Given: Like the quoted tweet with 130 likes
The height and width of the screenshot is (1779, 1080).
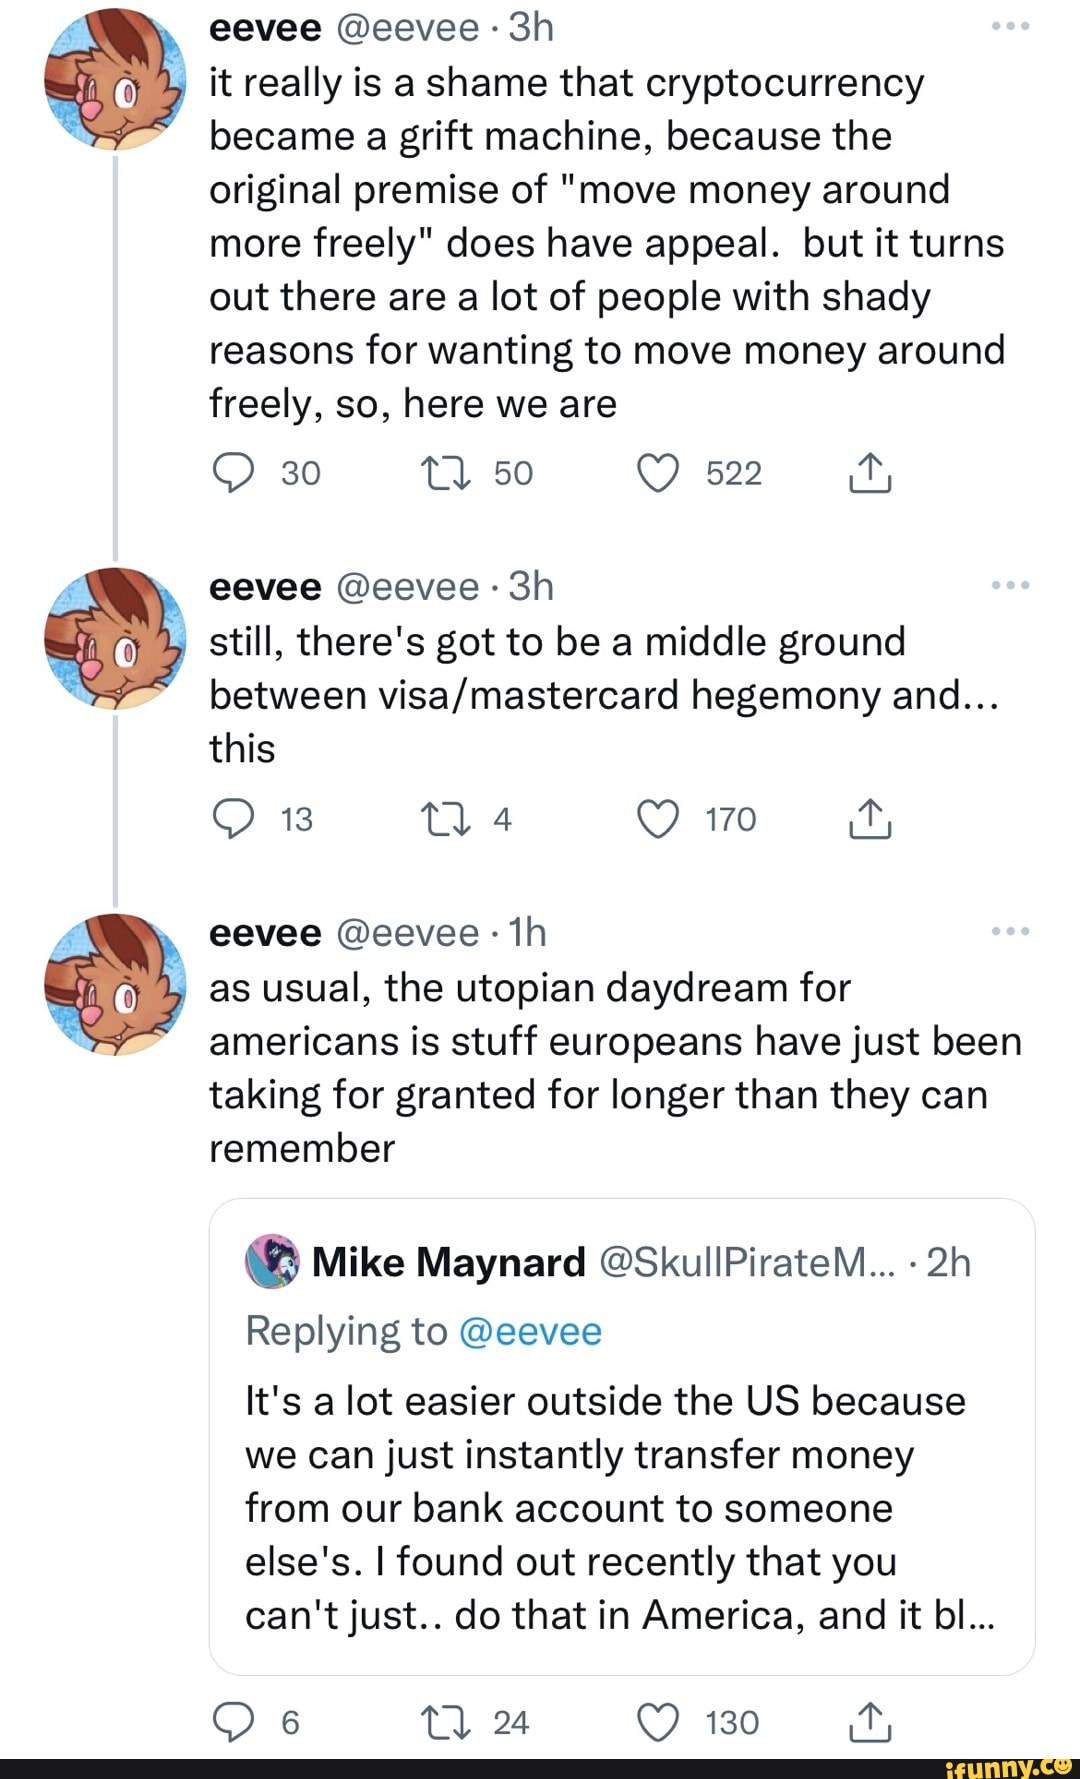Looking at the screenshot, I should pos(660,1720).
